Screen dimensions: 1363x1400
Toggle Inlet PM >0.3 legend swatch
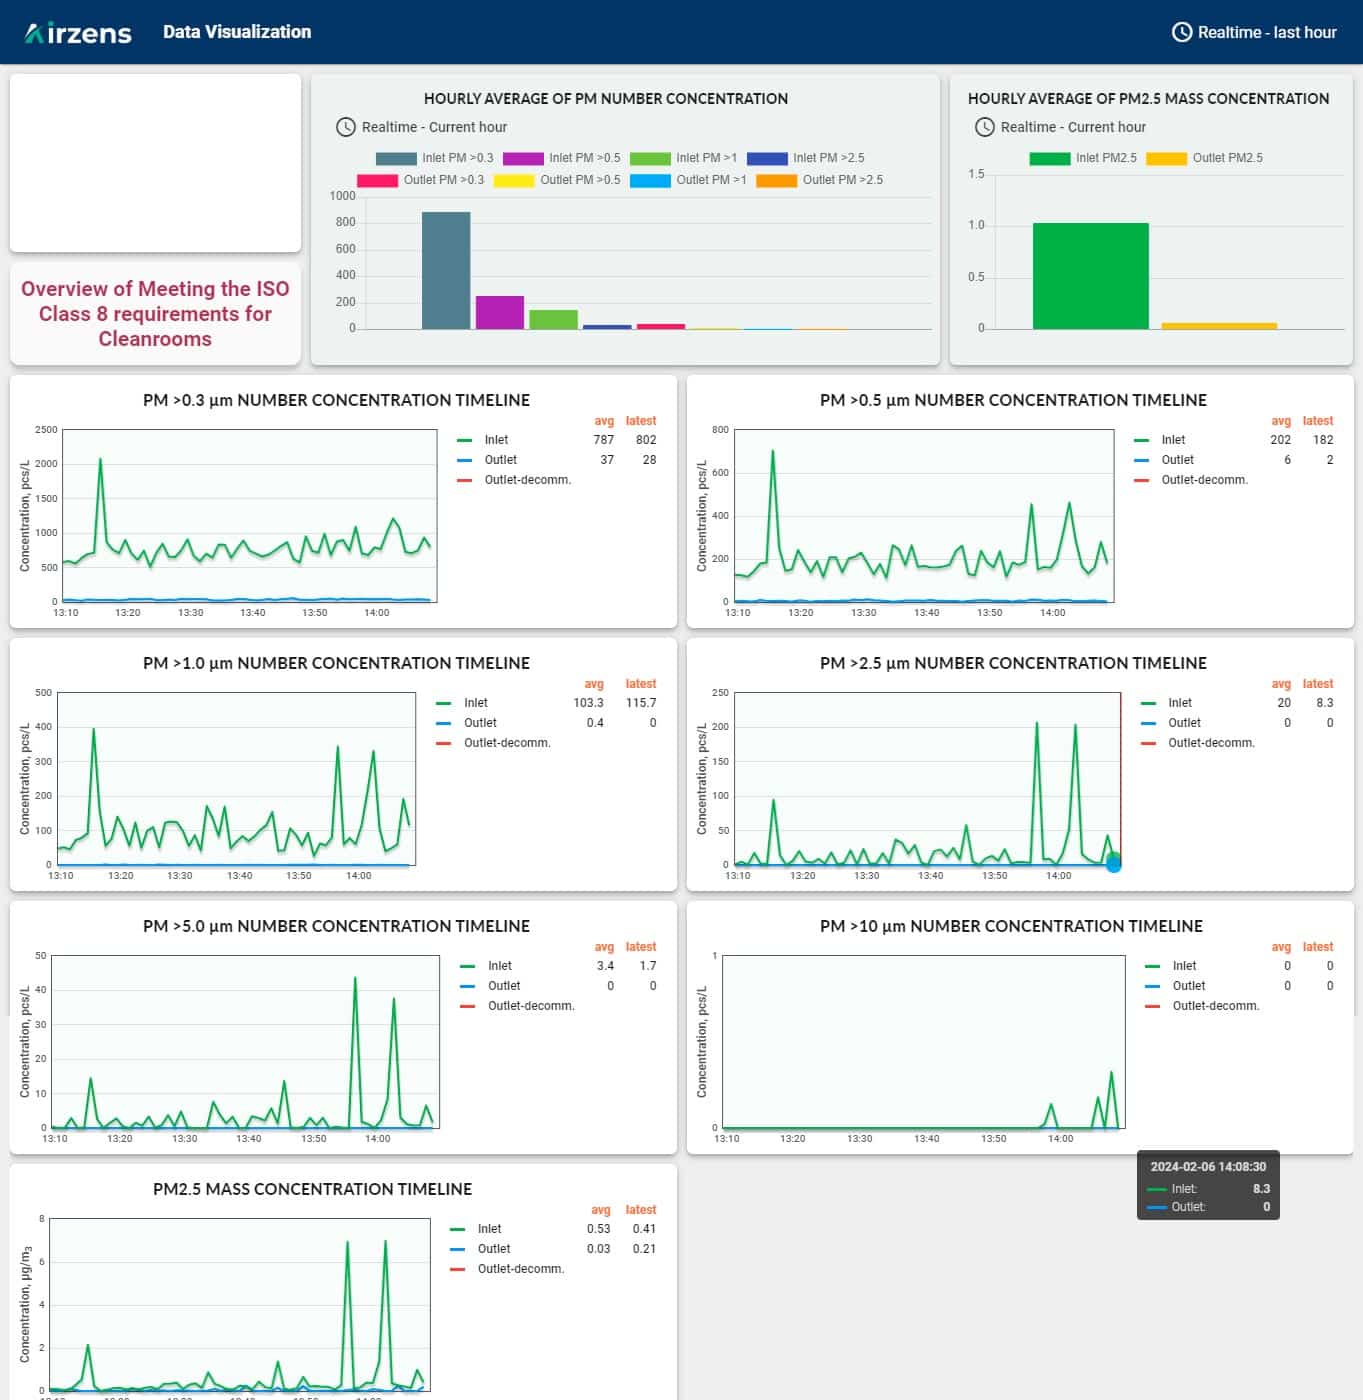click(396, 158)
